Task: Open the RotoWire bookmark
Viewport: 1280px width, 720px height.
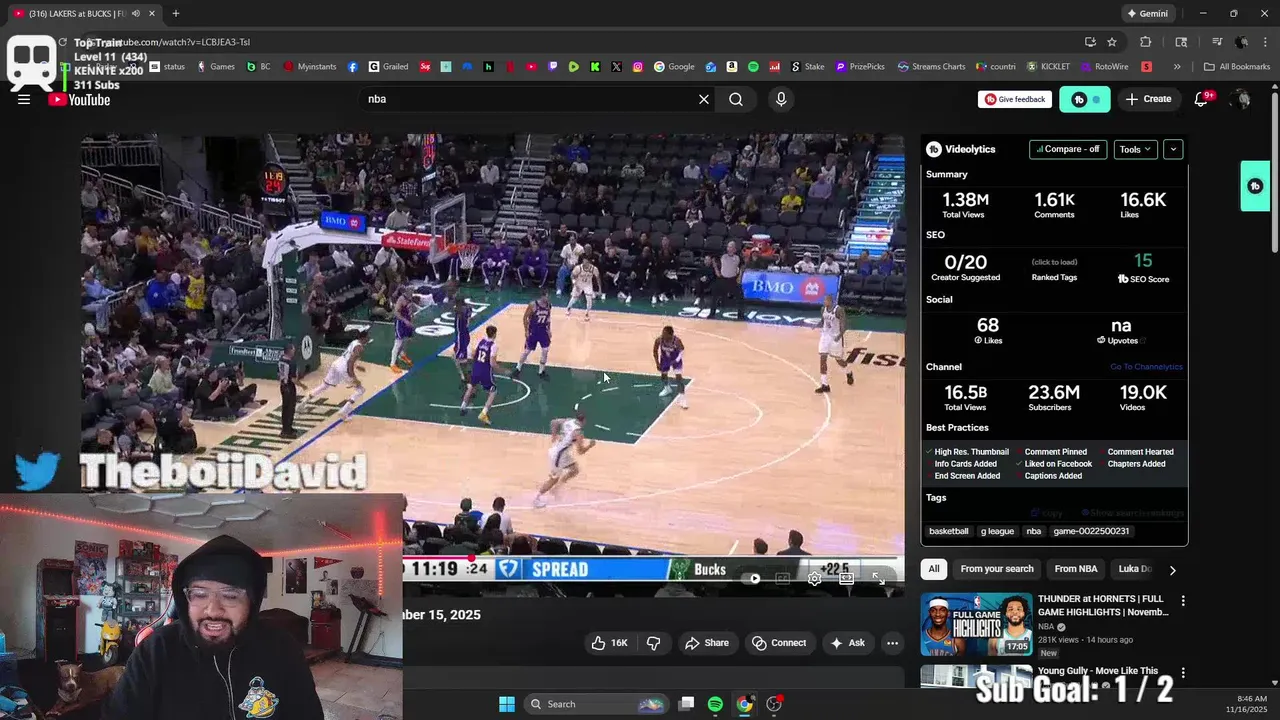Action: click(x=1104, y=67)
